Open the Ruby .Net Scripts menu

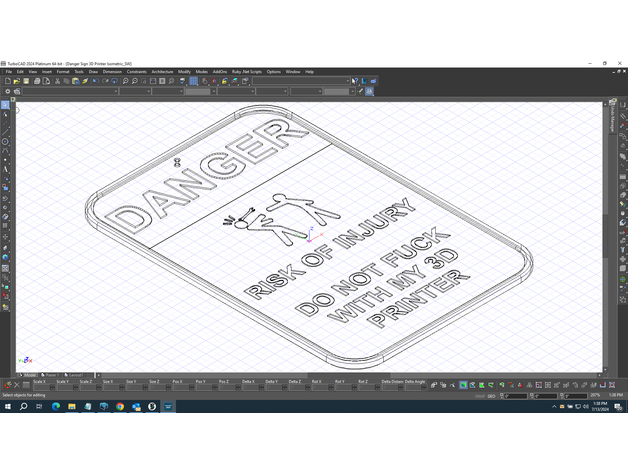[x=246, y=72]
